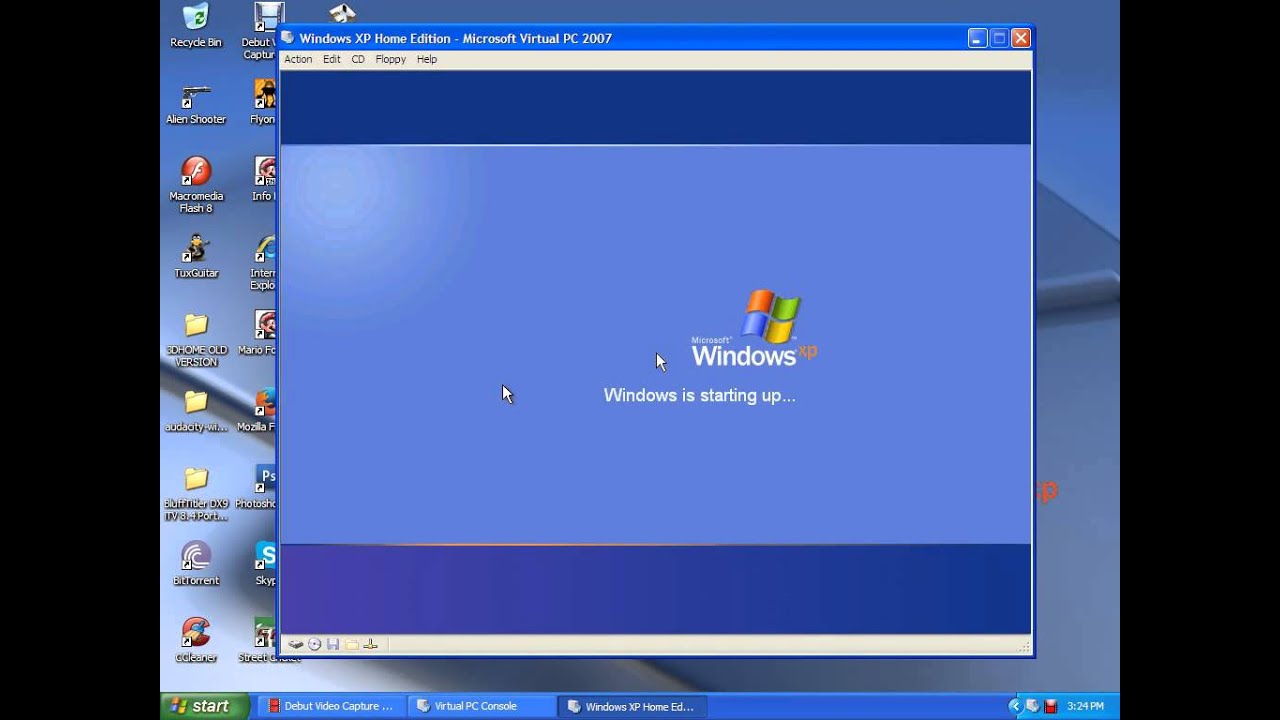Screen dimensions: 1280x720
Task: Click the taskbar clock showing 3:24 PM
Action: (x=1085, y=706)
